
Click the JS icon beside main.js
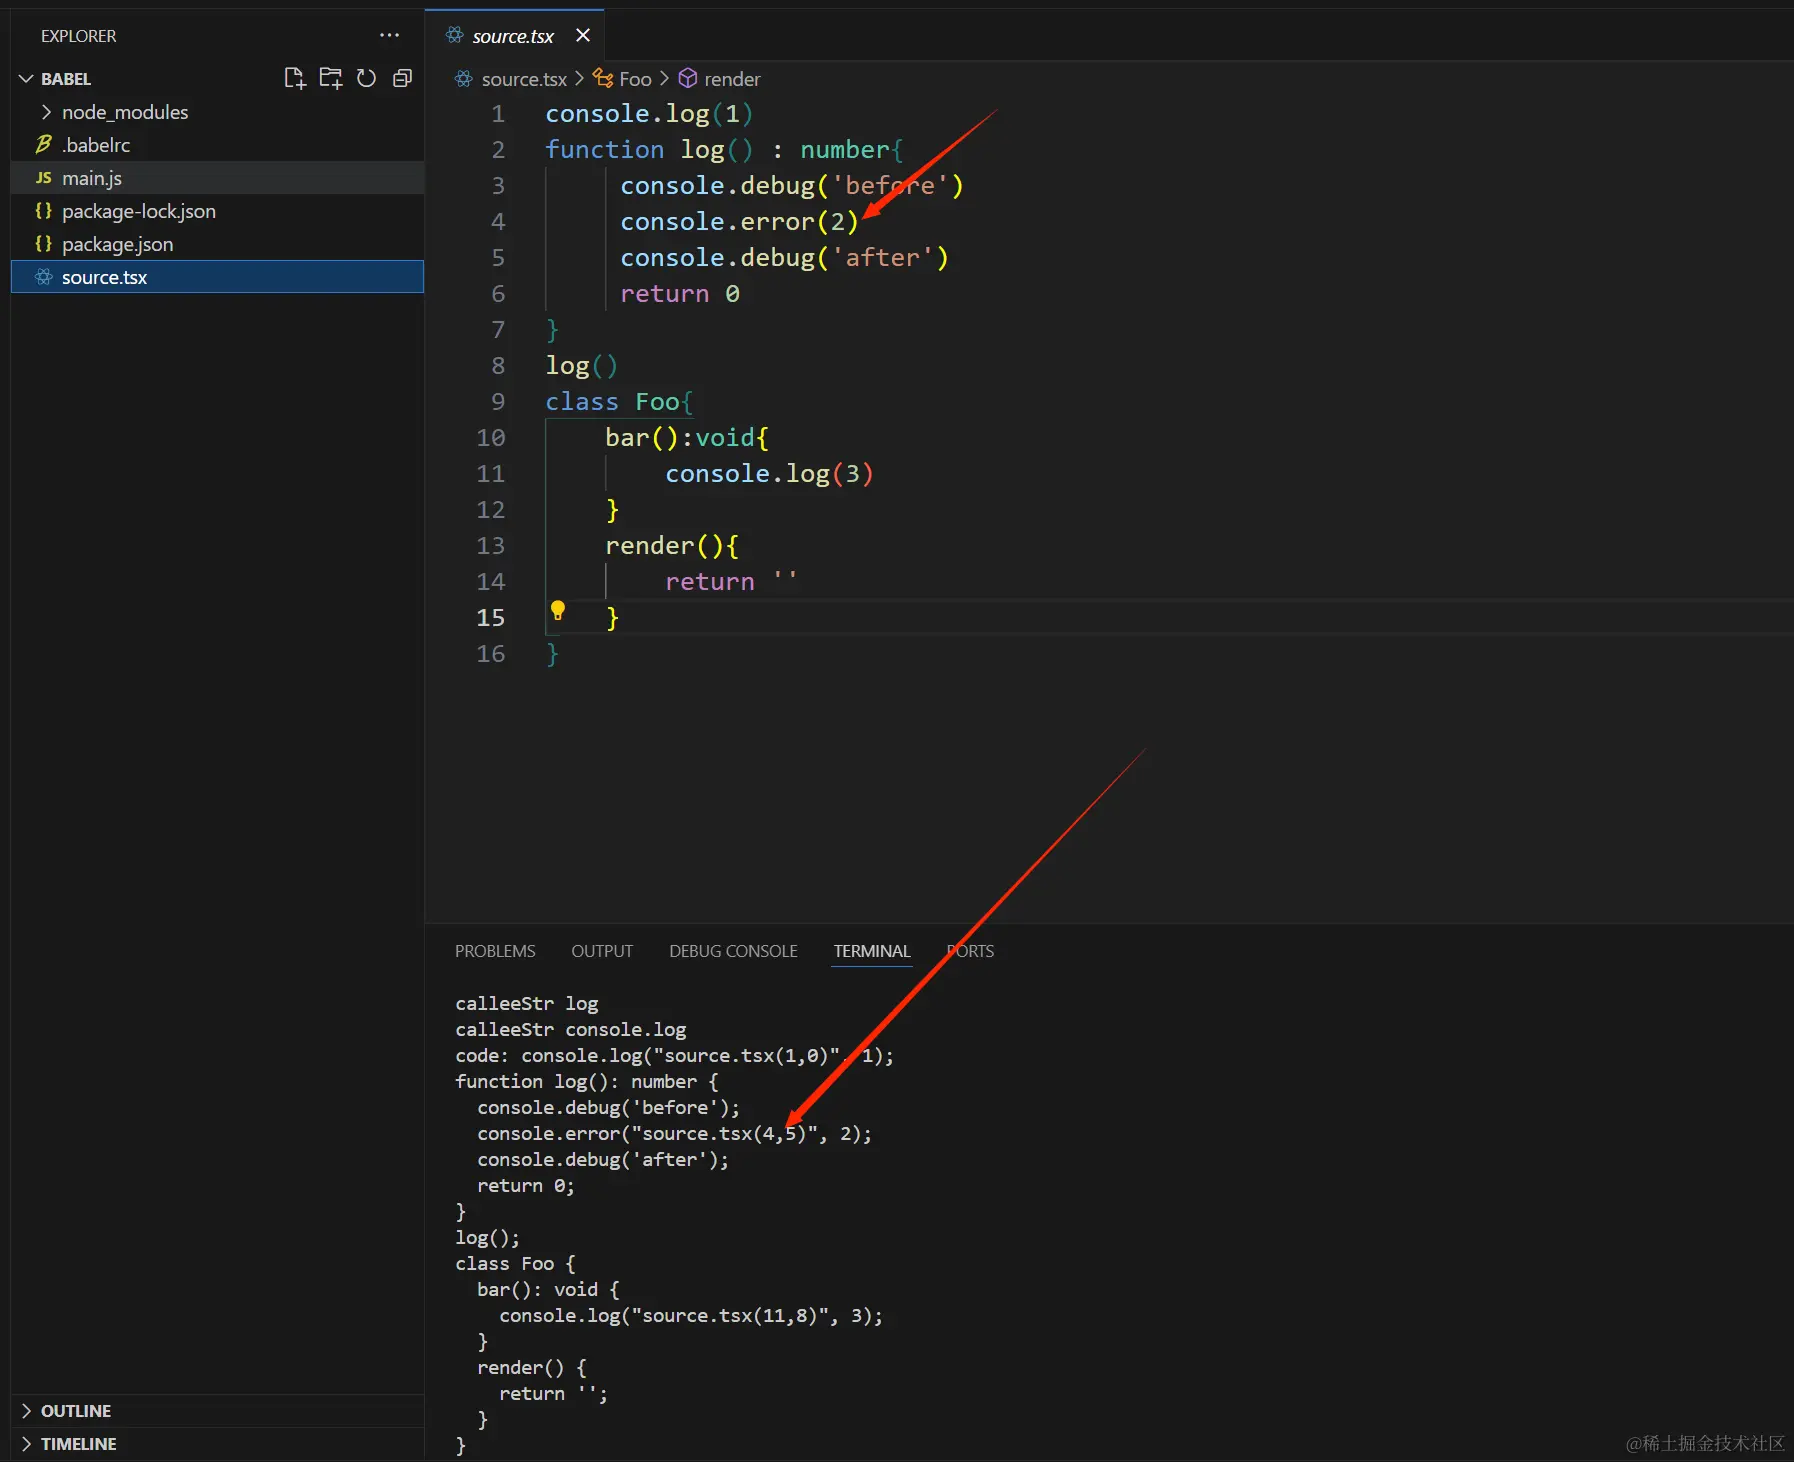(x=43, y=178)
